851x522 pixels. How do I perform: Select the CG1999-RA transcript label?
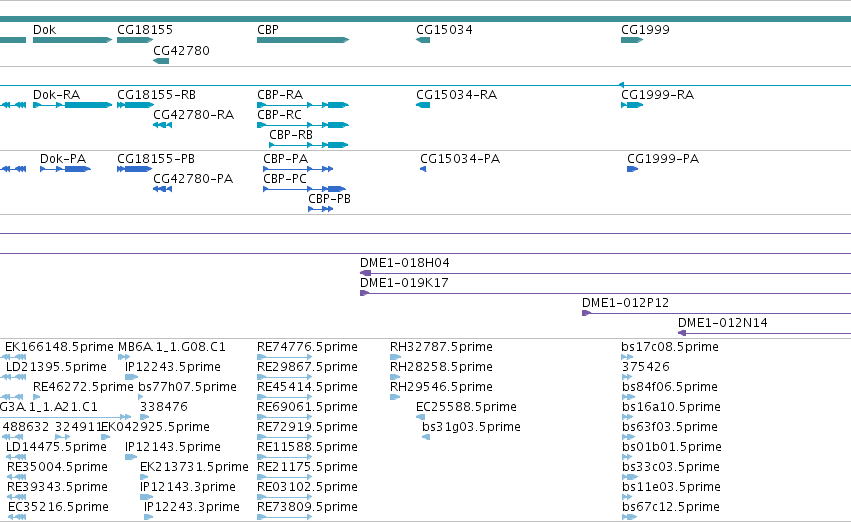pyautogui.click(x=657, y=95)
